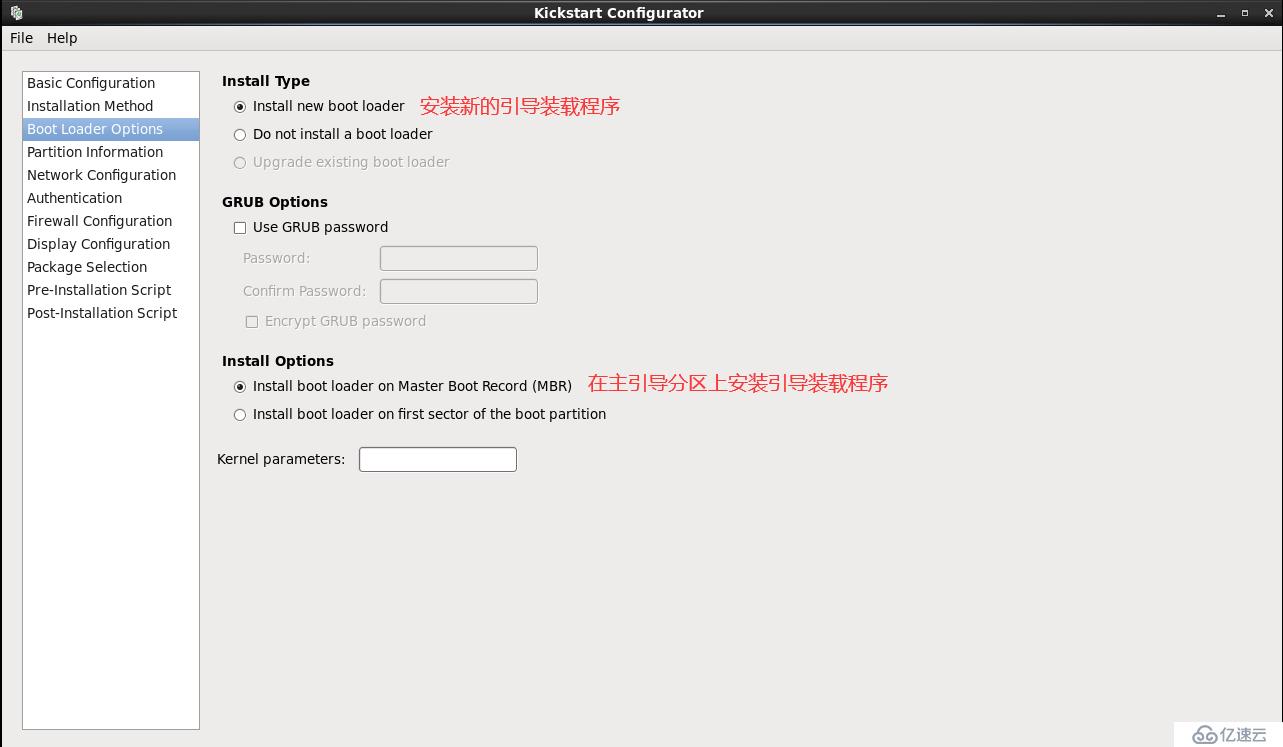
Task: Open the Help menu
Action: 62,38
